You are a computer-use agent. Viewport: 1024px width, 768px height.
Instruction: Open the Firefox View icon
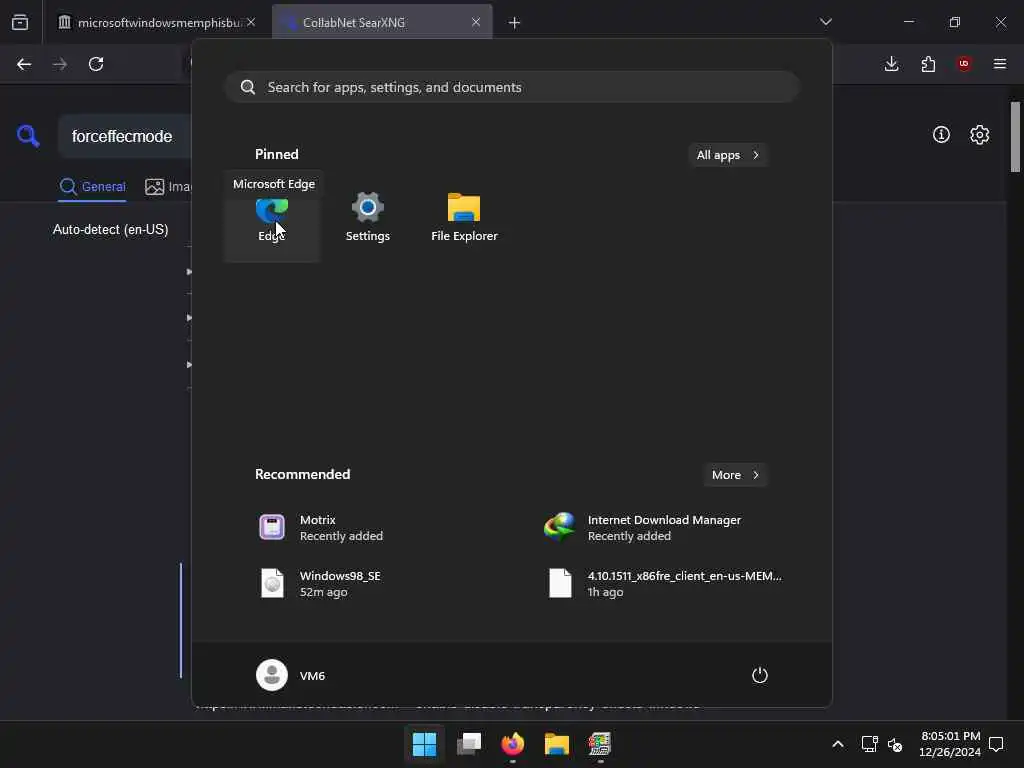pos(20,22)
